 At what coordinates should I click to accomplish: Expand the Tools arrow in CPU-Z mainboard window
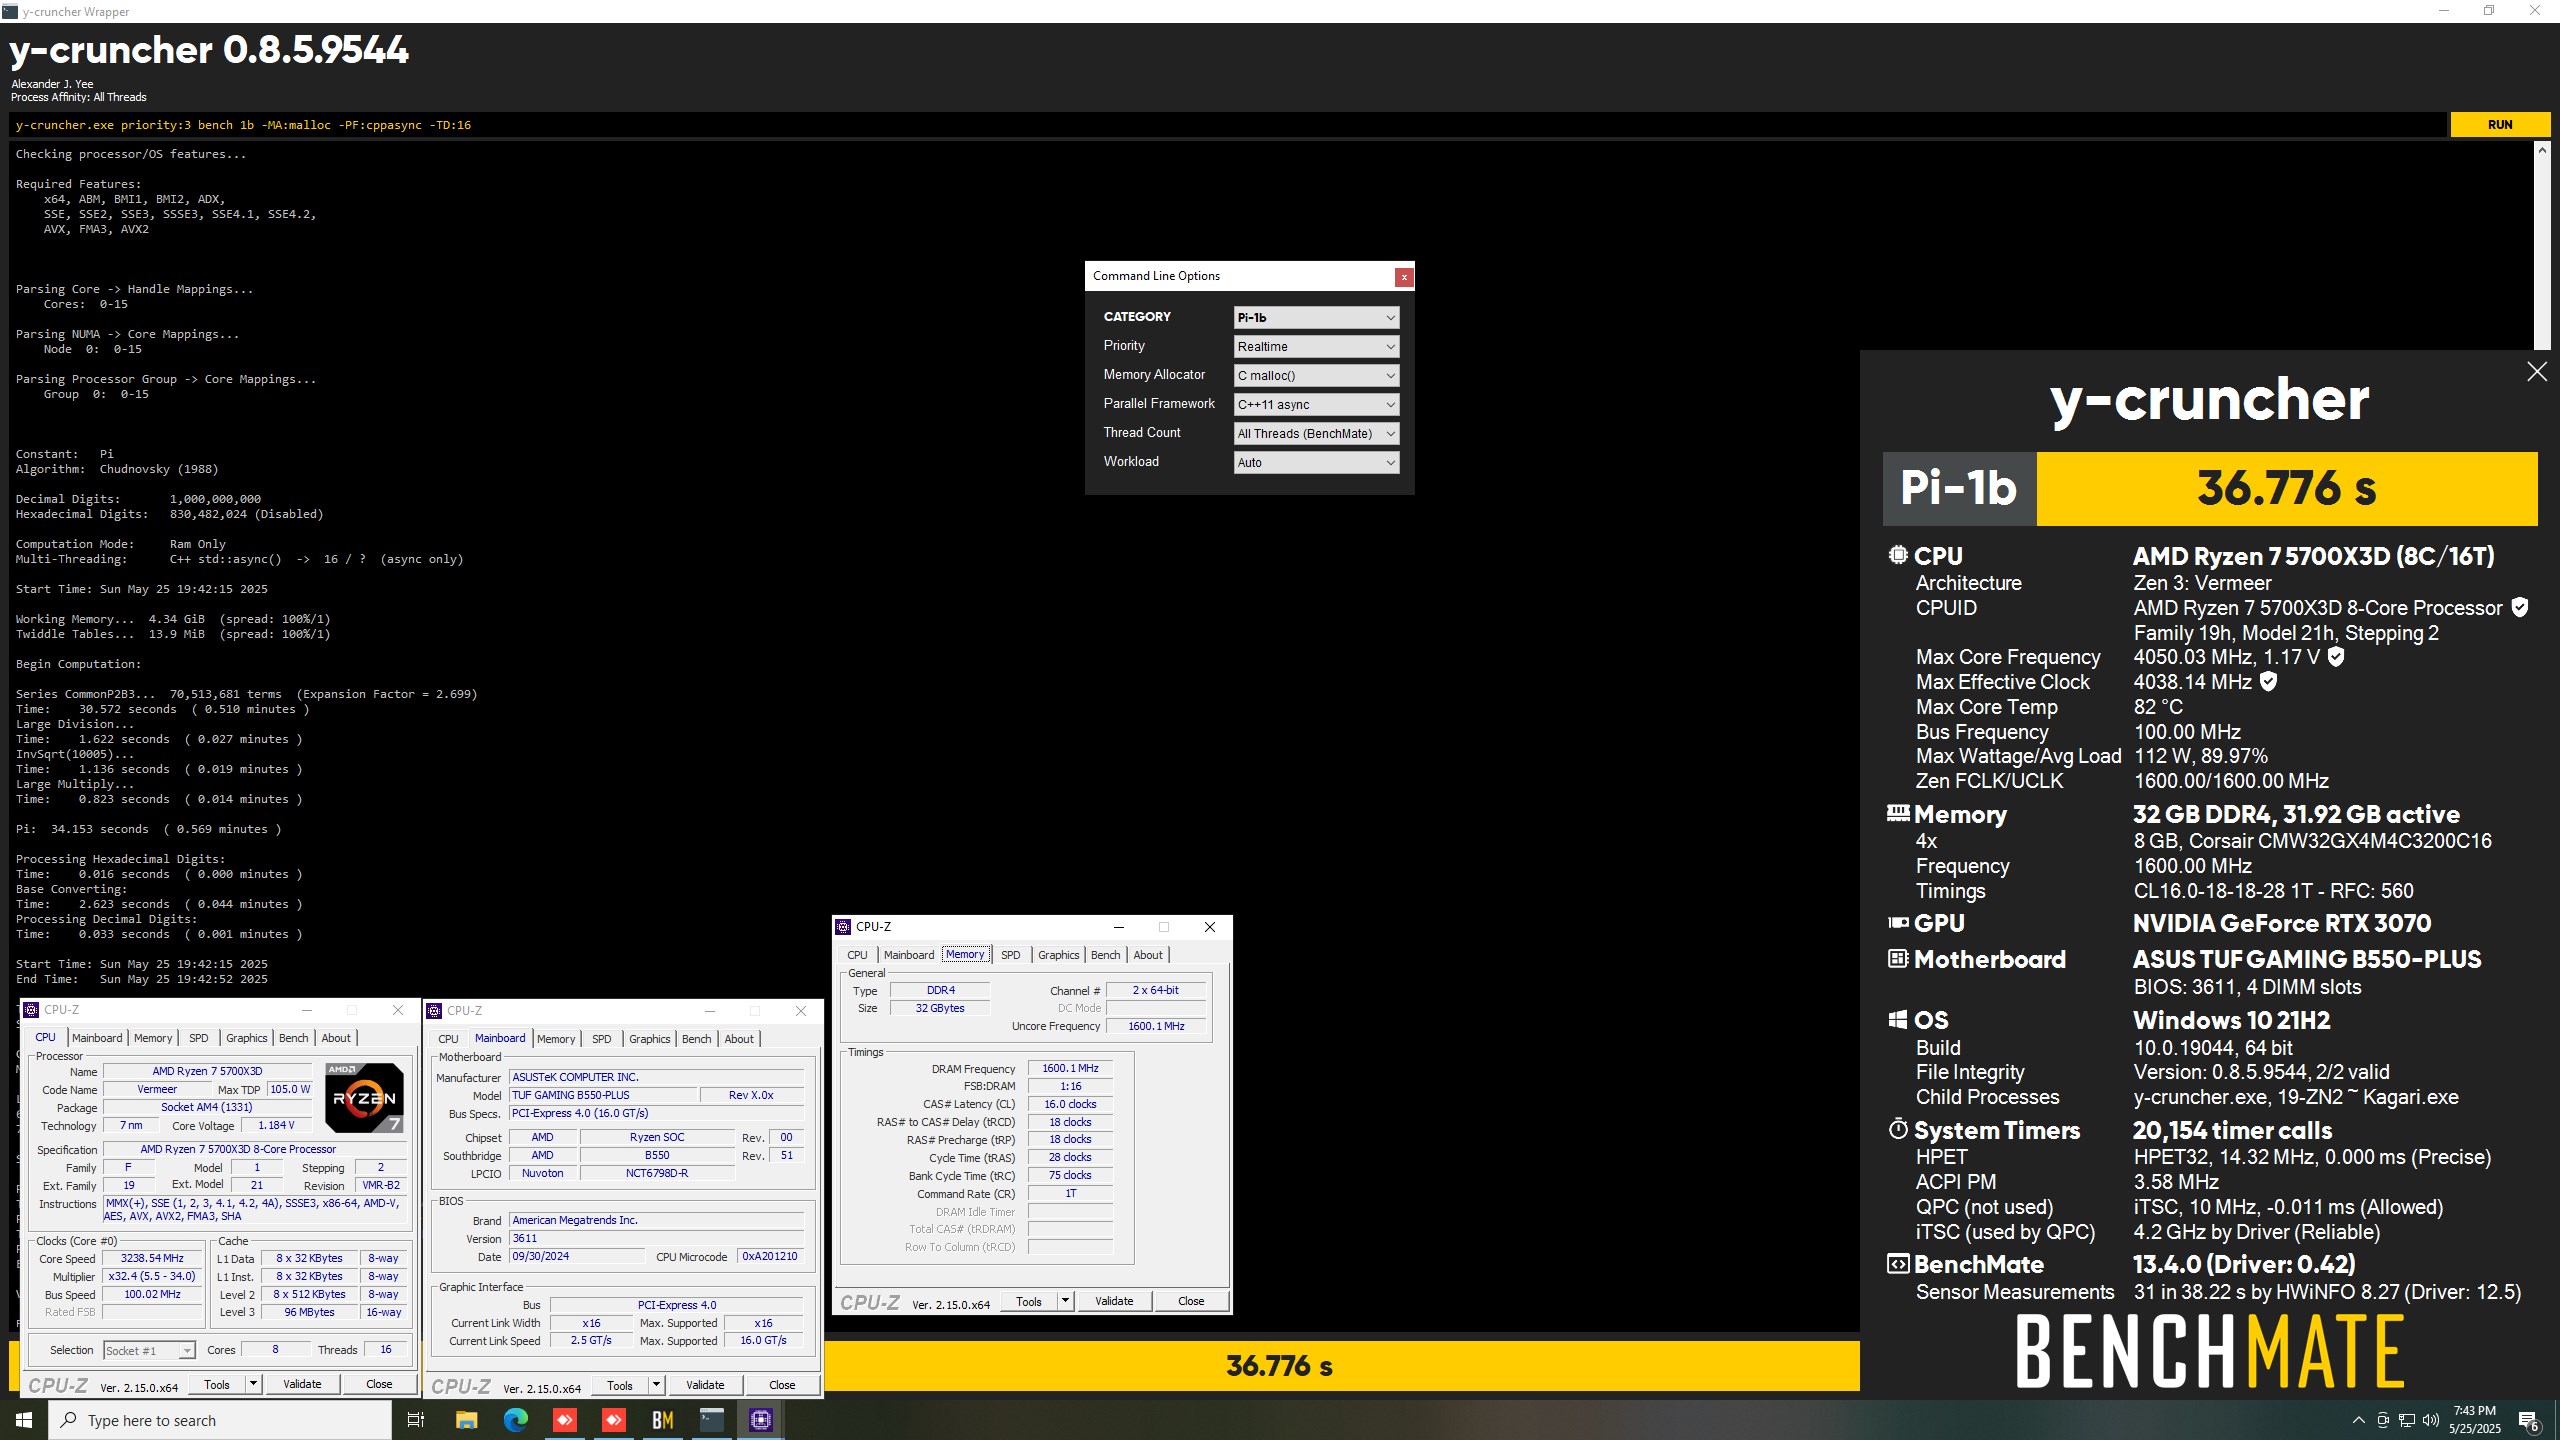[x=656, y=1385]
